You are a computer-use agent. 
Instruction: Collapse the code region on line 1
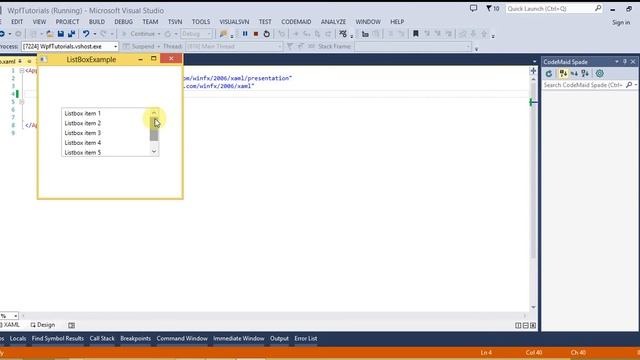point(22,71)
